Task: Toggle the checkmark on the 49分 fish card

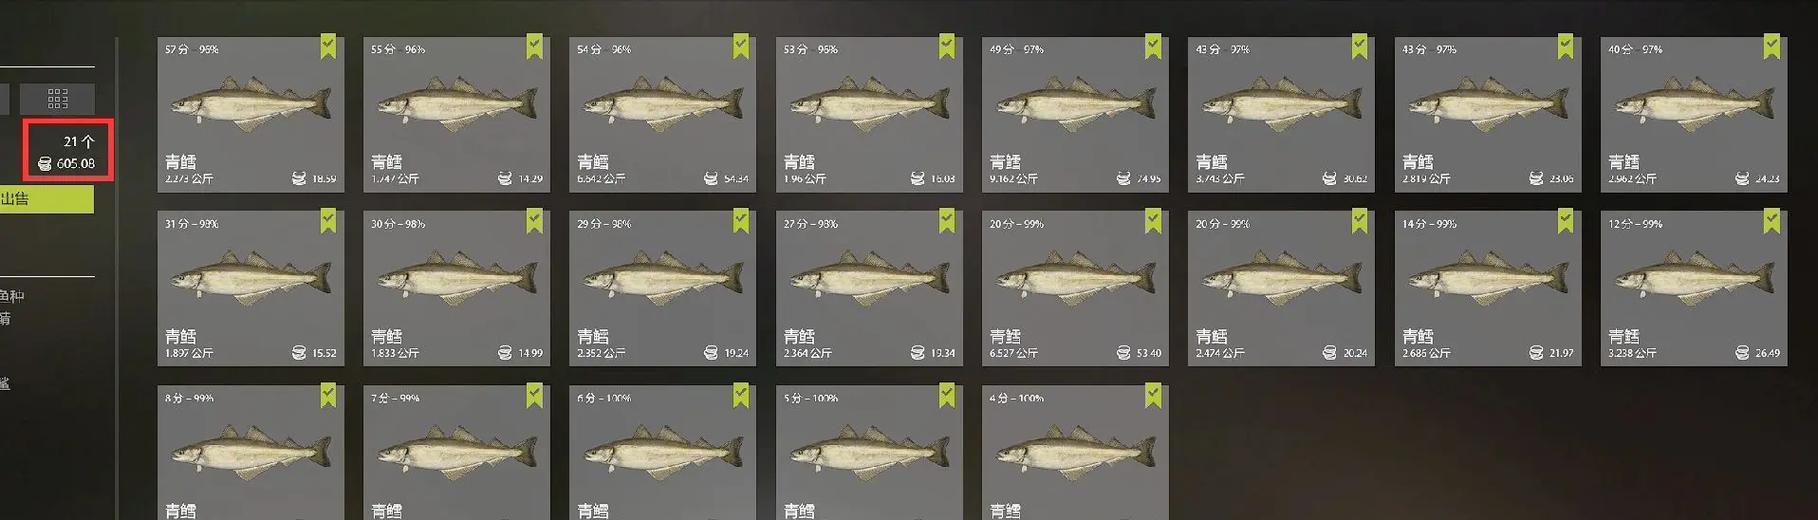Action: pos(1153,46)
